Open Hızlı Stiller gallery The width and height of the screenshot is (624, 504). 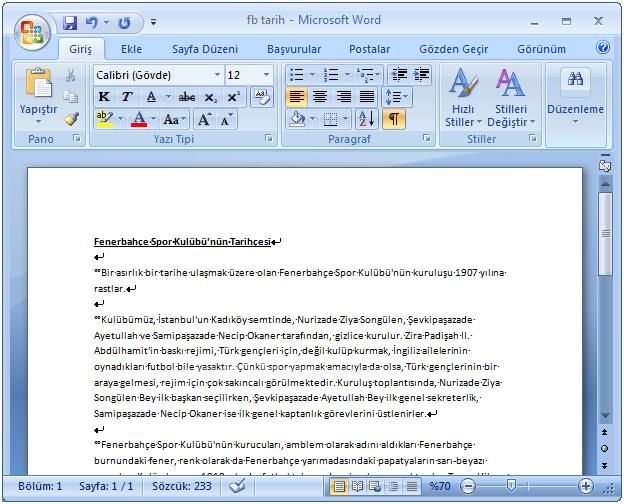tap(463, 98)
